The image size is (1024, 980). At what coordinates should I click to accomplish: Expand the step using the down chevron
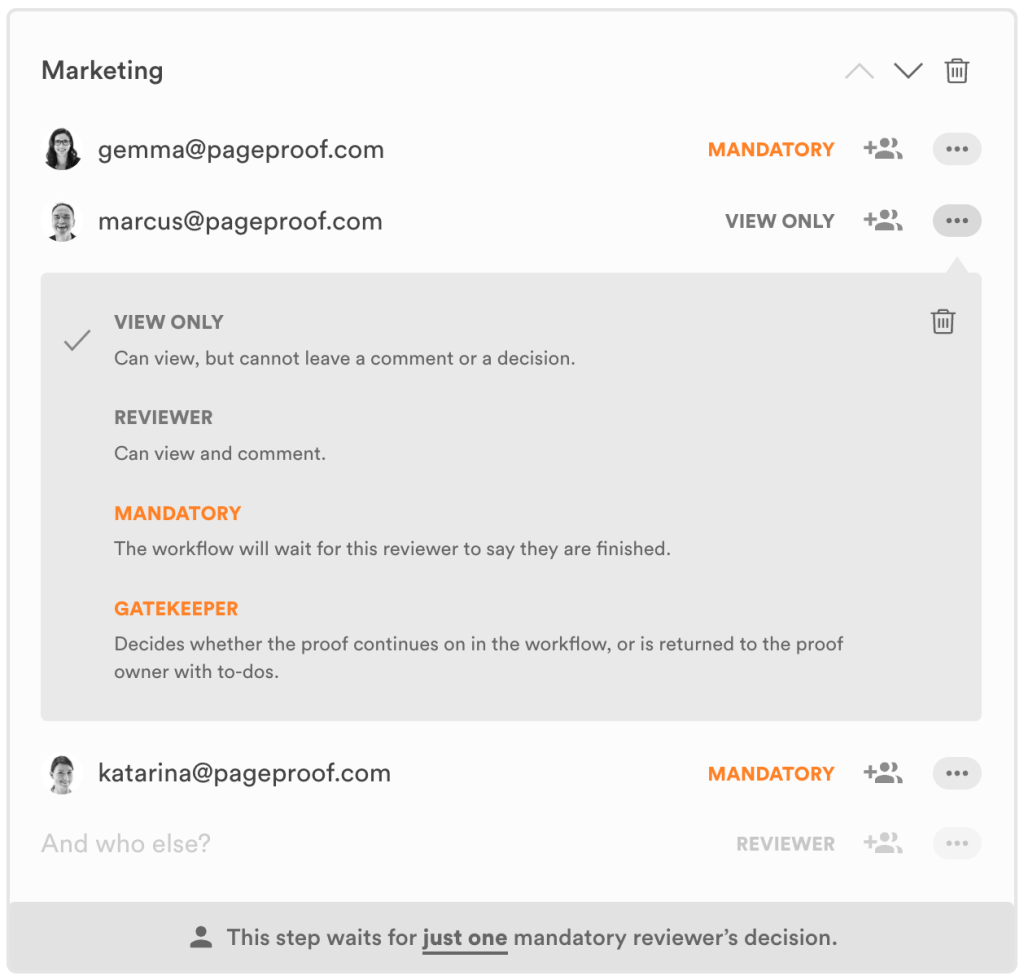[x=908, y=70]
